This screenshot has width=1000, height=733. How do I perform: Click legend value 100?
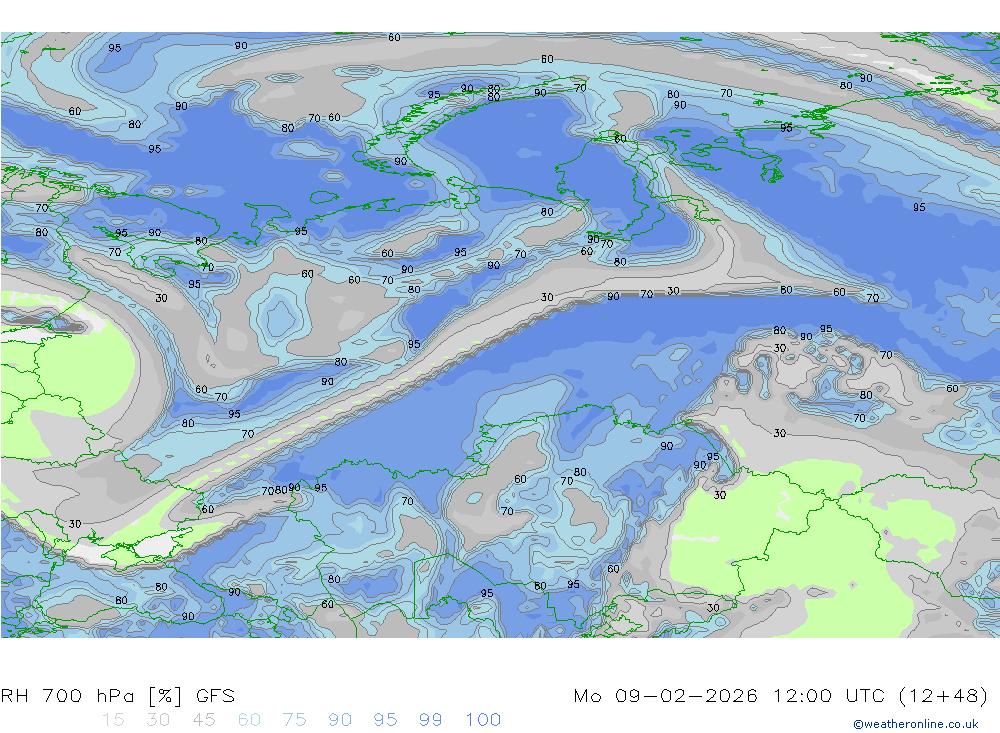(x=483, y=720)
